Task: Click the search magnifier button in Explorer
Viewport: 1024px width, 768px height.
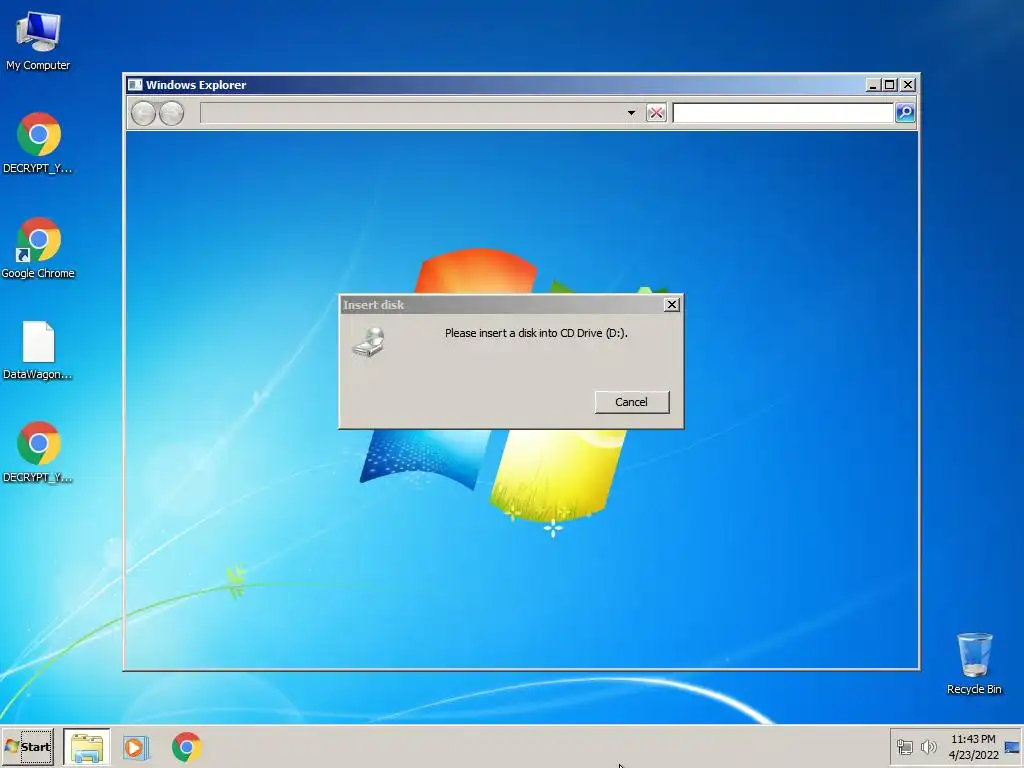Action: (904, 113)
